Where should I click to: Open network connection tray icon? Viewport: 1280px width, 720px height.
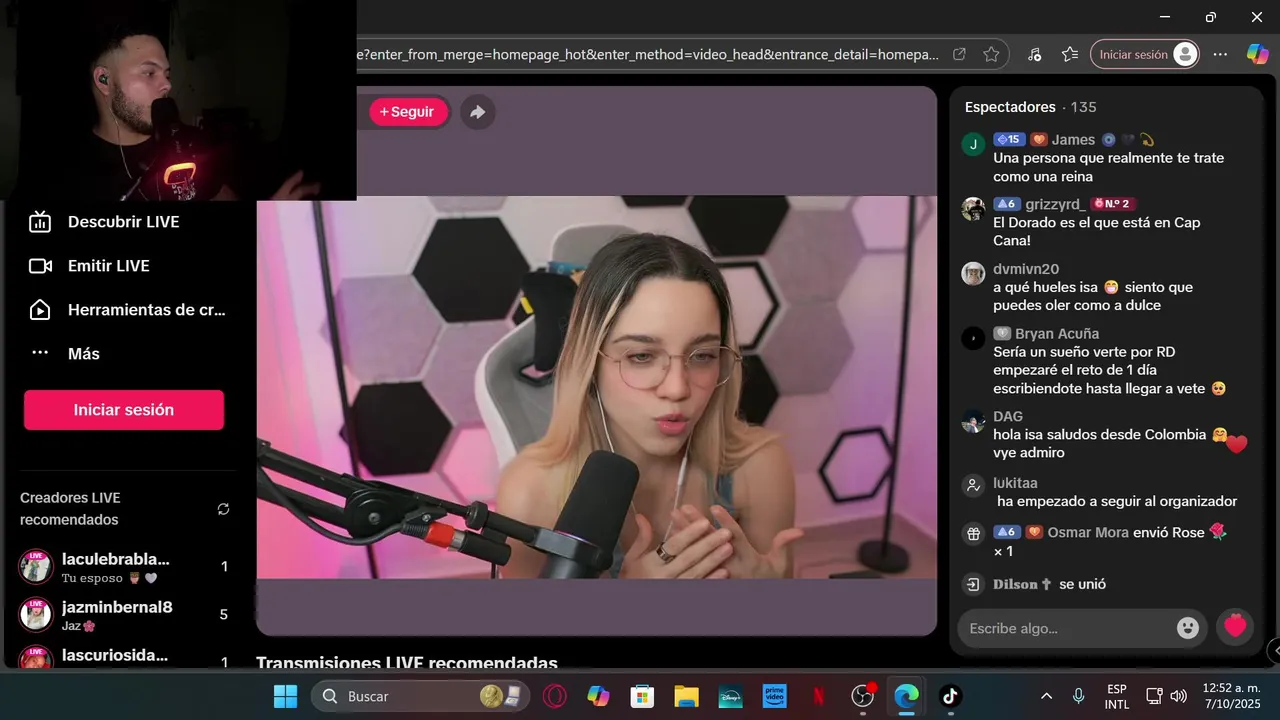point(1154,696)
